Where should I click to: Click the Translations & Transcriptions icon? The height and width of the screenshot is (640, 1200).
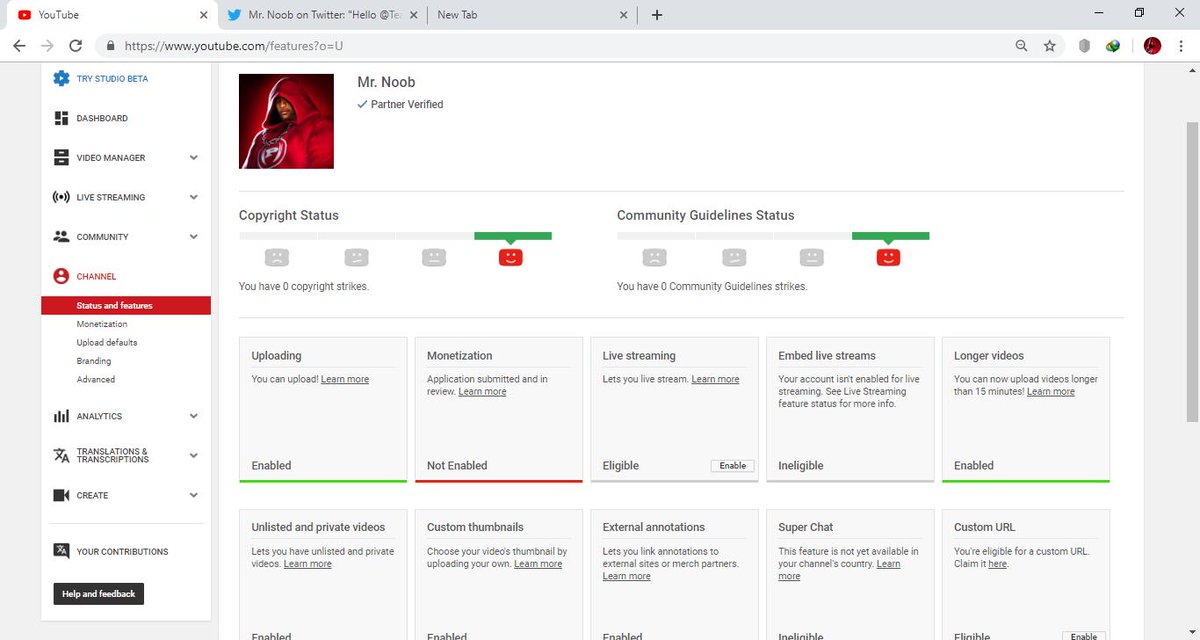(x=61, y=455)
